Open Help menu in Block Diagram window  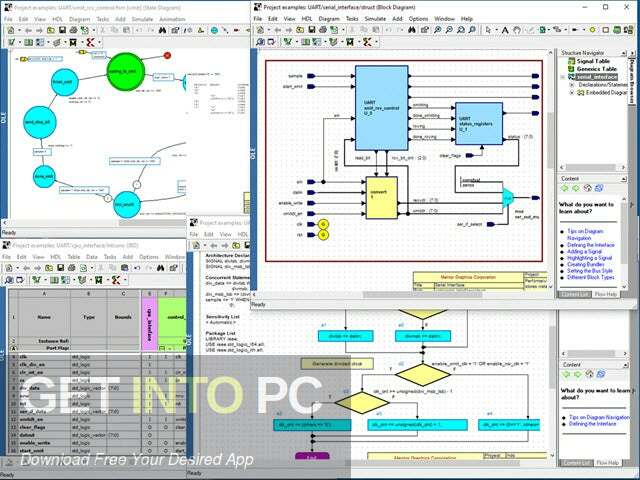(467, 19)
